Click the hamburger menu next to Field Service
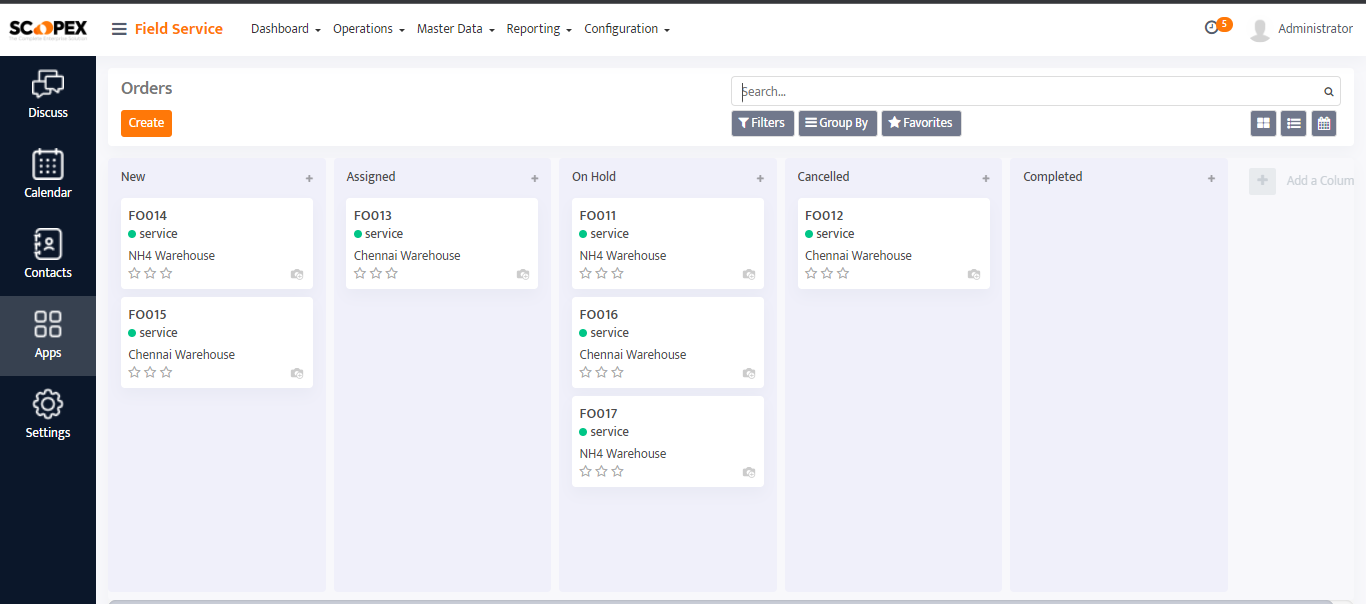Viewport: 1366px width, 604px height. pos(119,29)
